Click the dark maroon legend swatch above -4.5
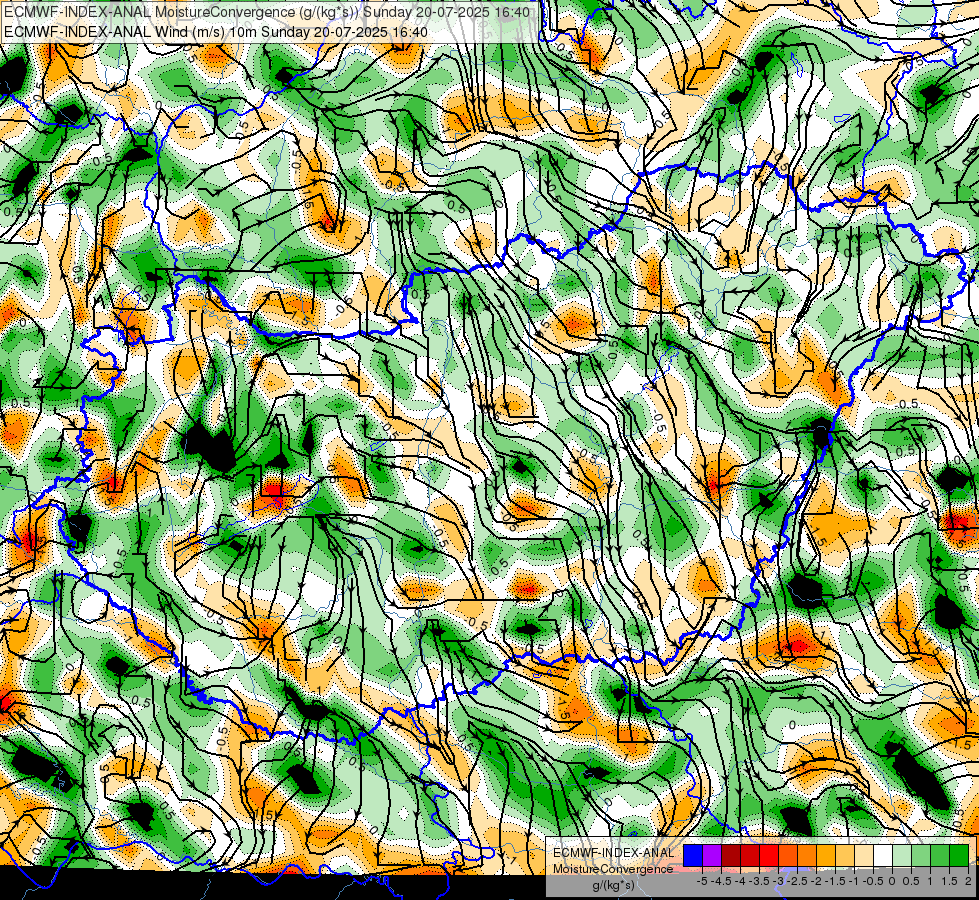979x900 pixels. coord(731,855)
